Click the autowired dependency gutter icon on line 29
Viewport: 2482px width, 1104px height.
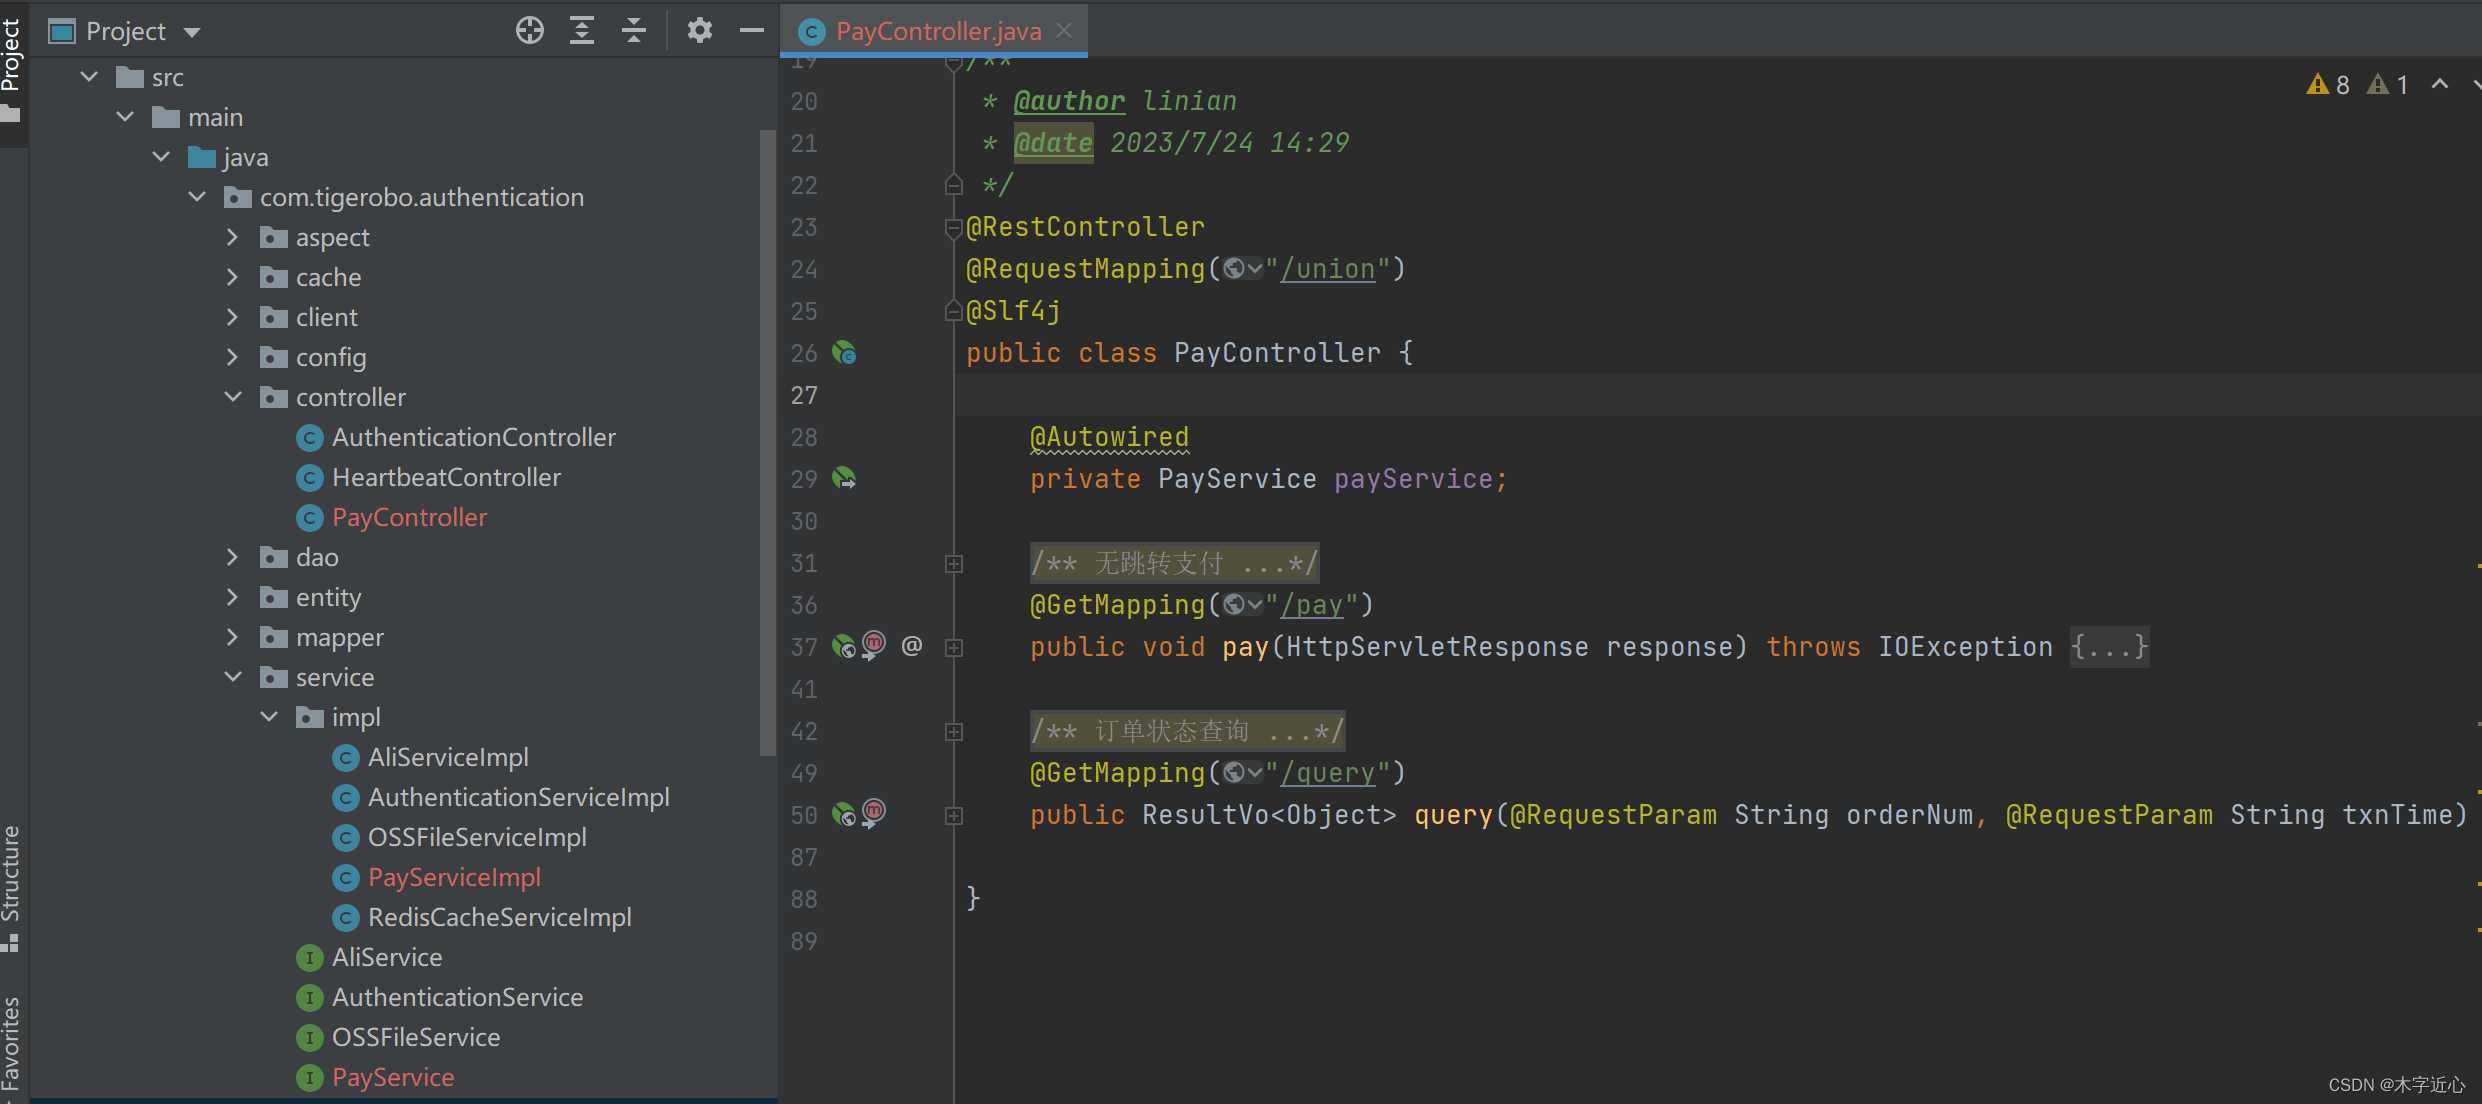[844, 479]
